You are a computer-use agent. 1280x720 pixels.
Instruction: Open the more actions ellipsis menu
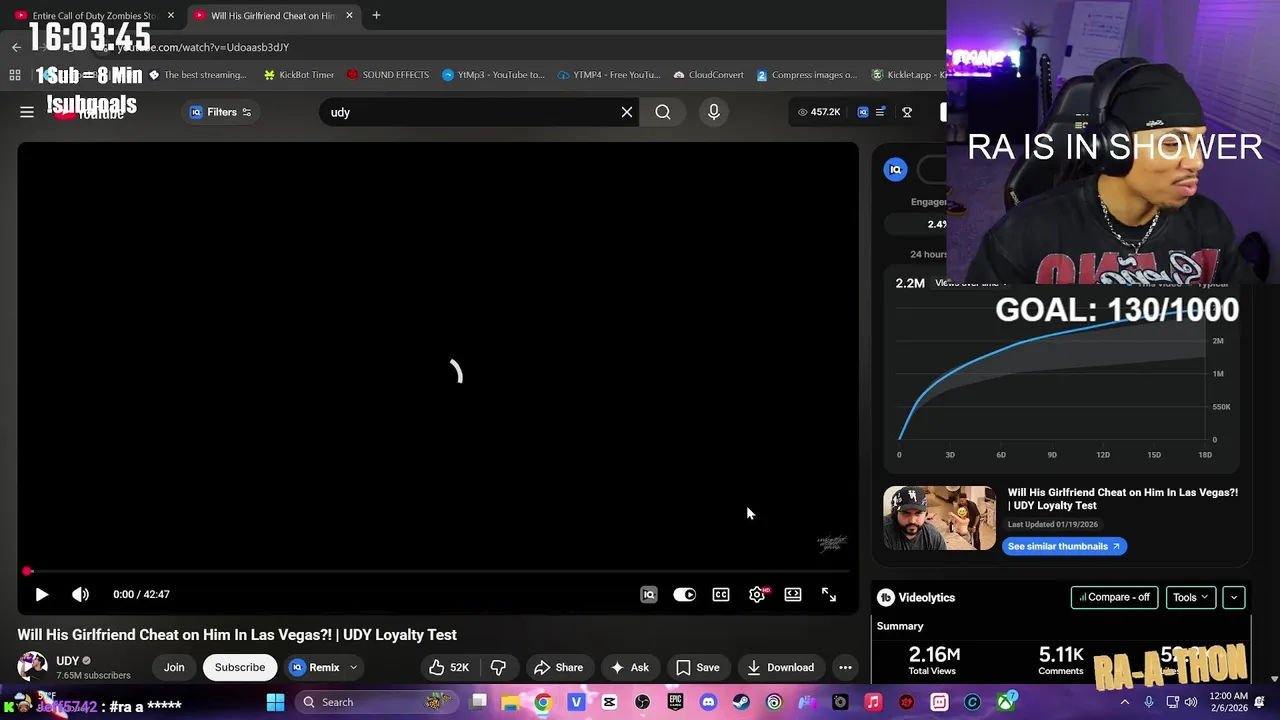tap(845, 667)
